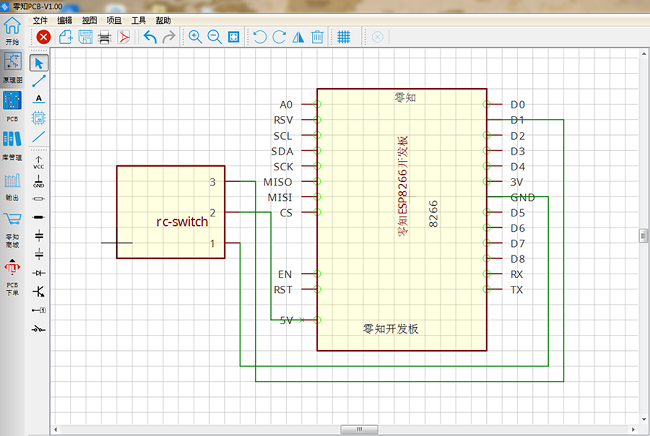Click the A0 pin label

[286, 104]
